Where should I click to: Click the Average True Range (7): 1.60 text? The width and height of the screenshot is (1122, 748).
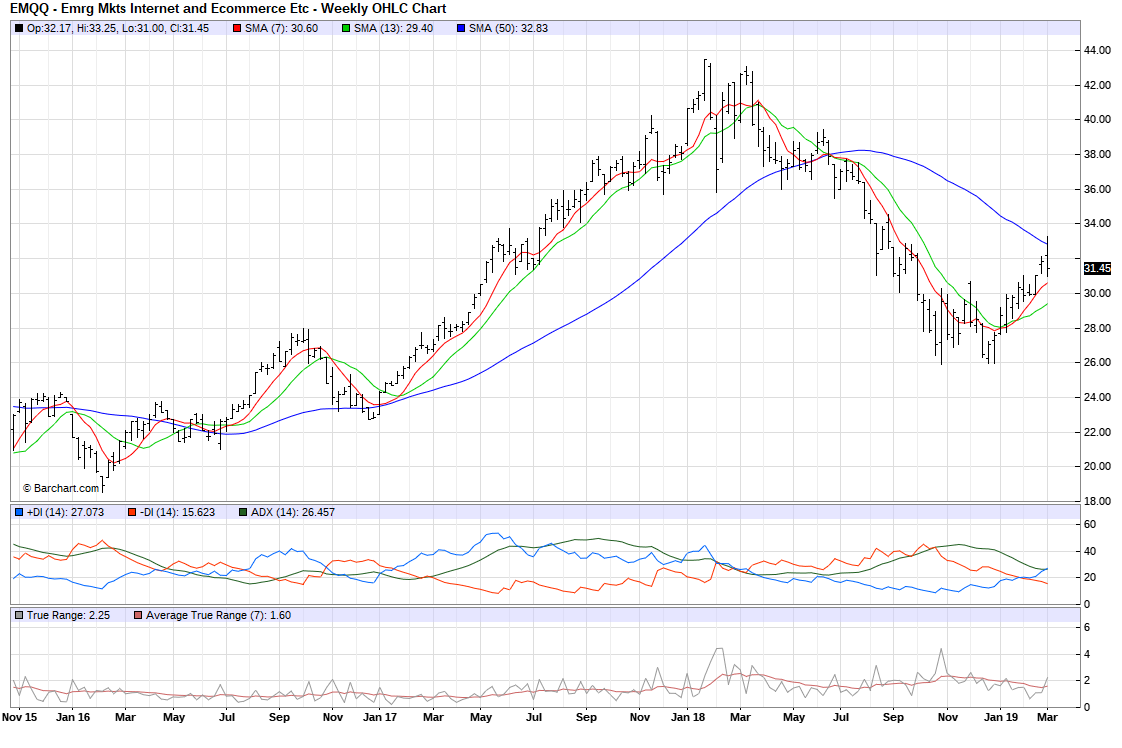(x=218, y=615)
